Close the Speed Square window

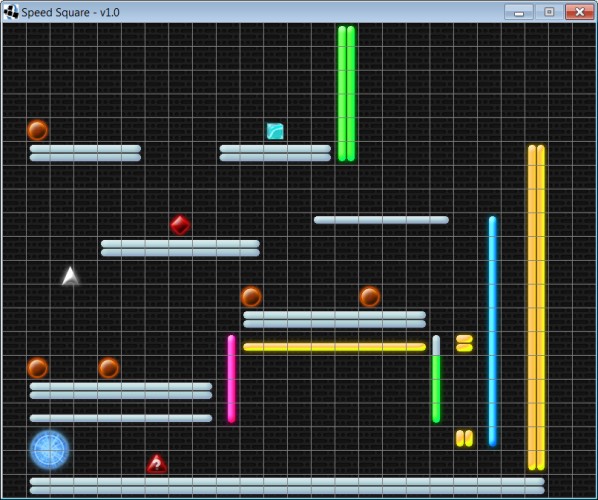[x=579, y=12]
